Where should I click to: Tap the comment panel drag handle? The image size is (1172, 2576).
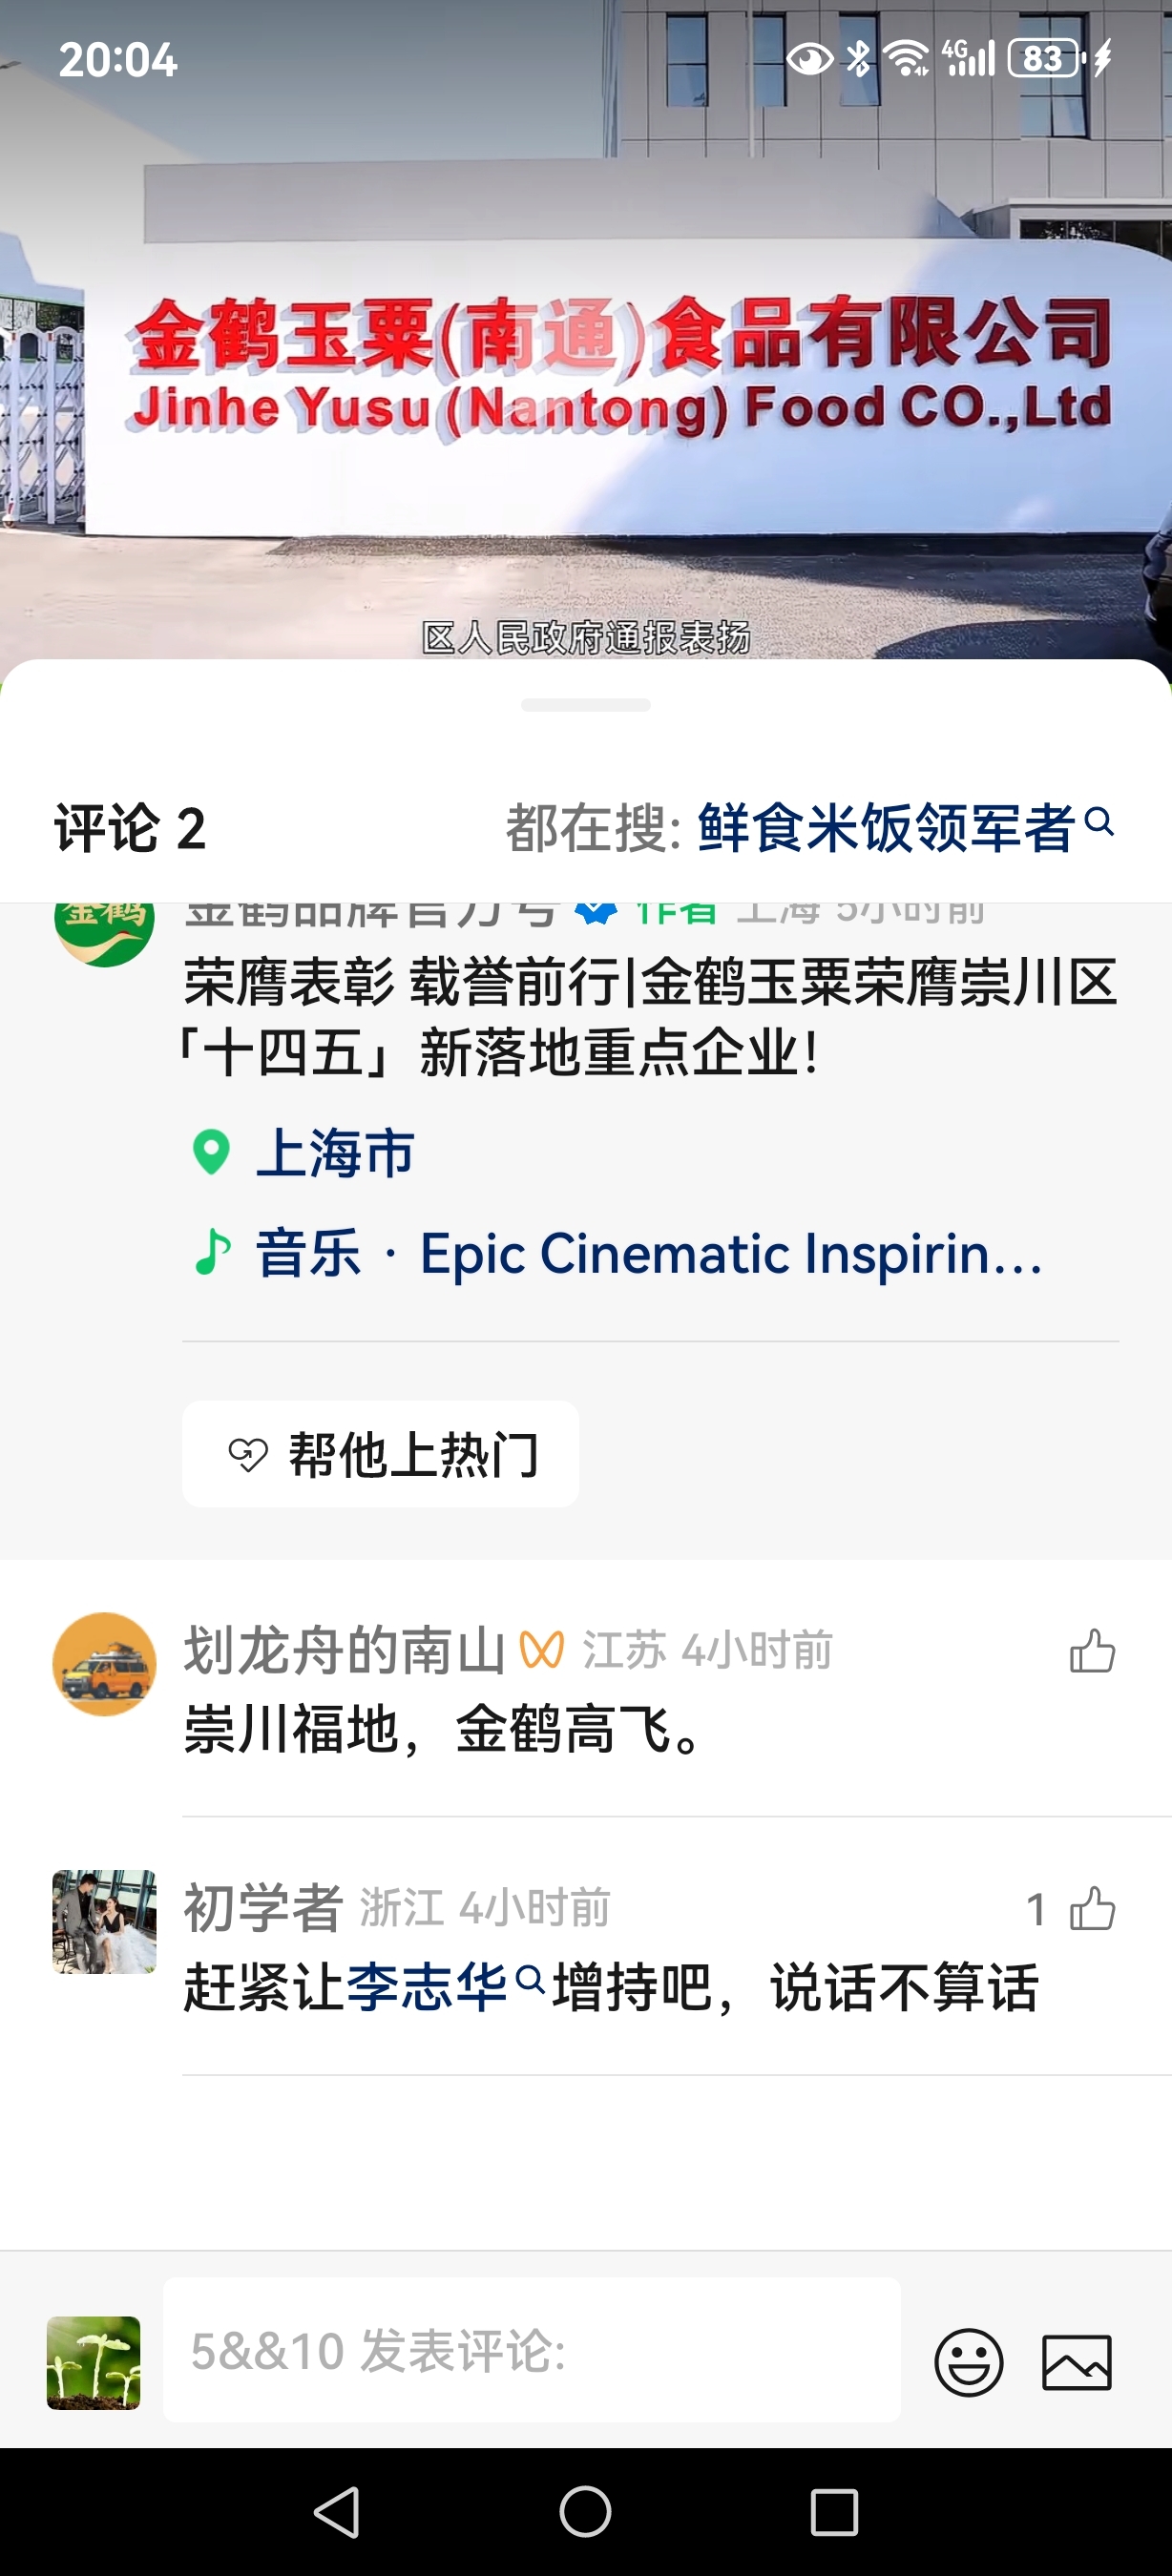[586, 705]
